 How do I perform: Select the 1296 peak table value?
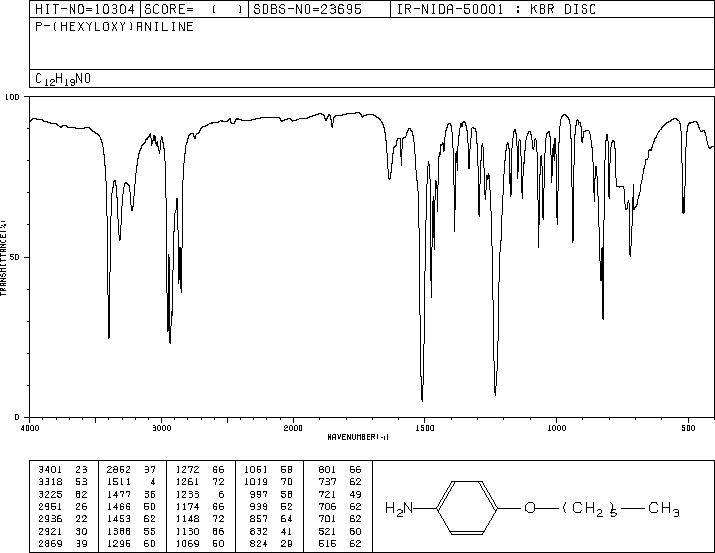coord(119,544)
